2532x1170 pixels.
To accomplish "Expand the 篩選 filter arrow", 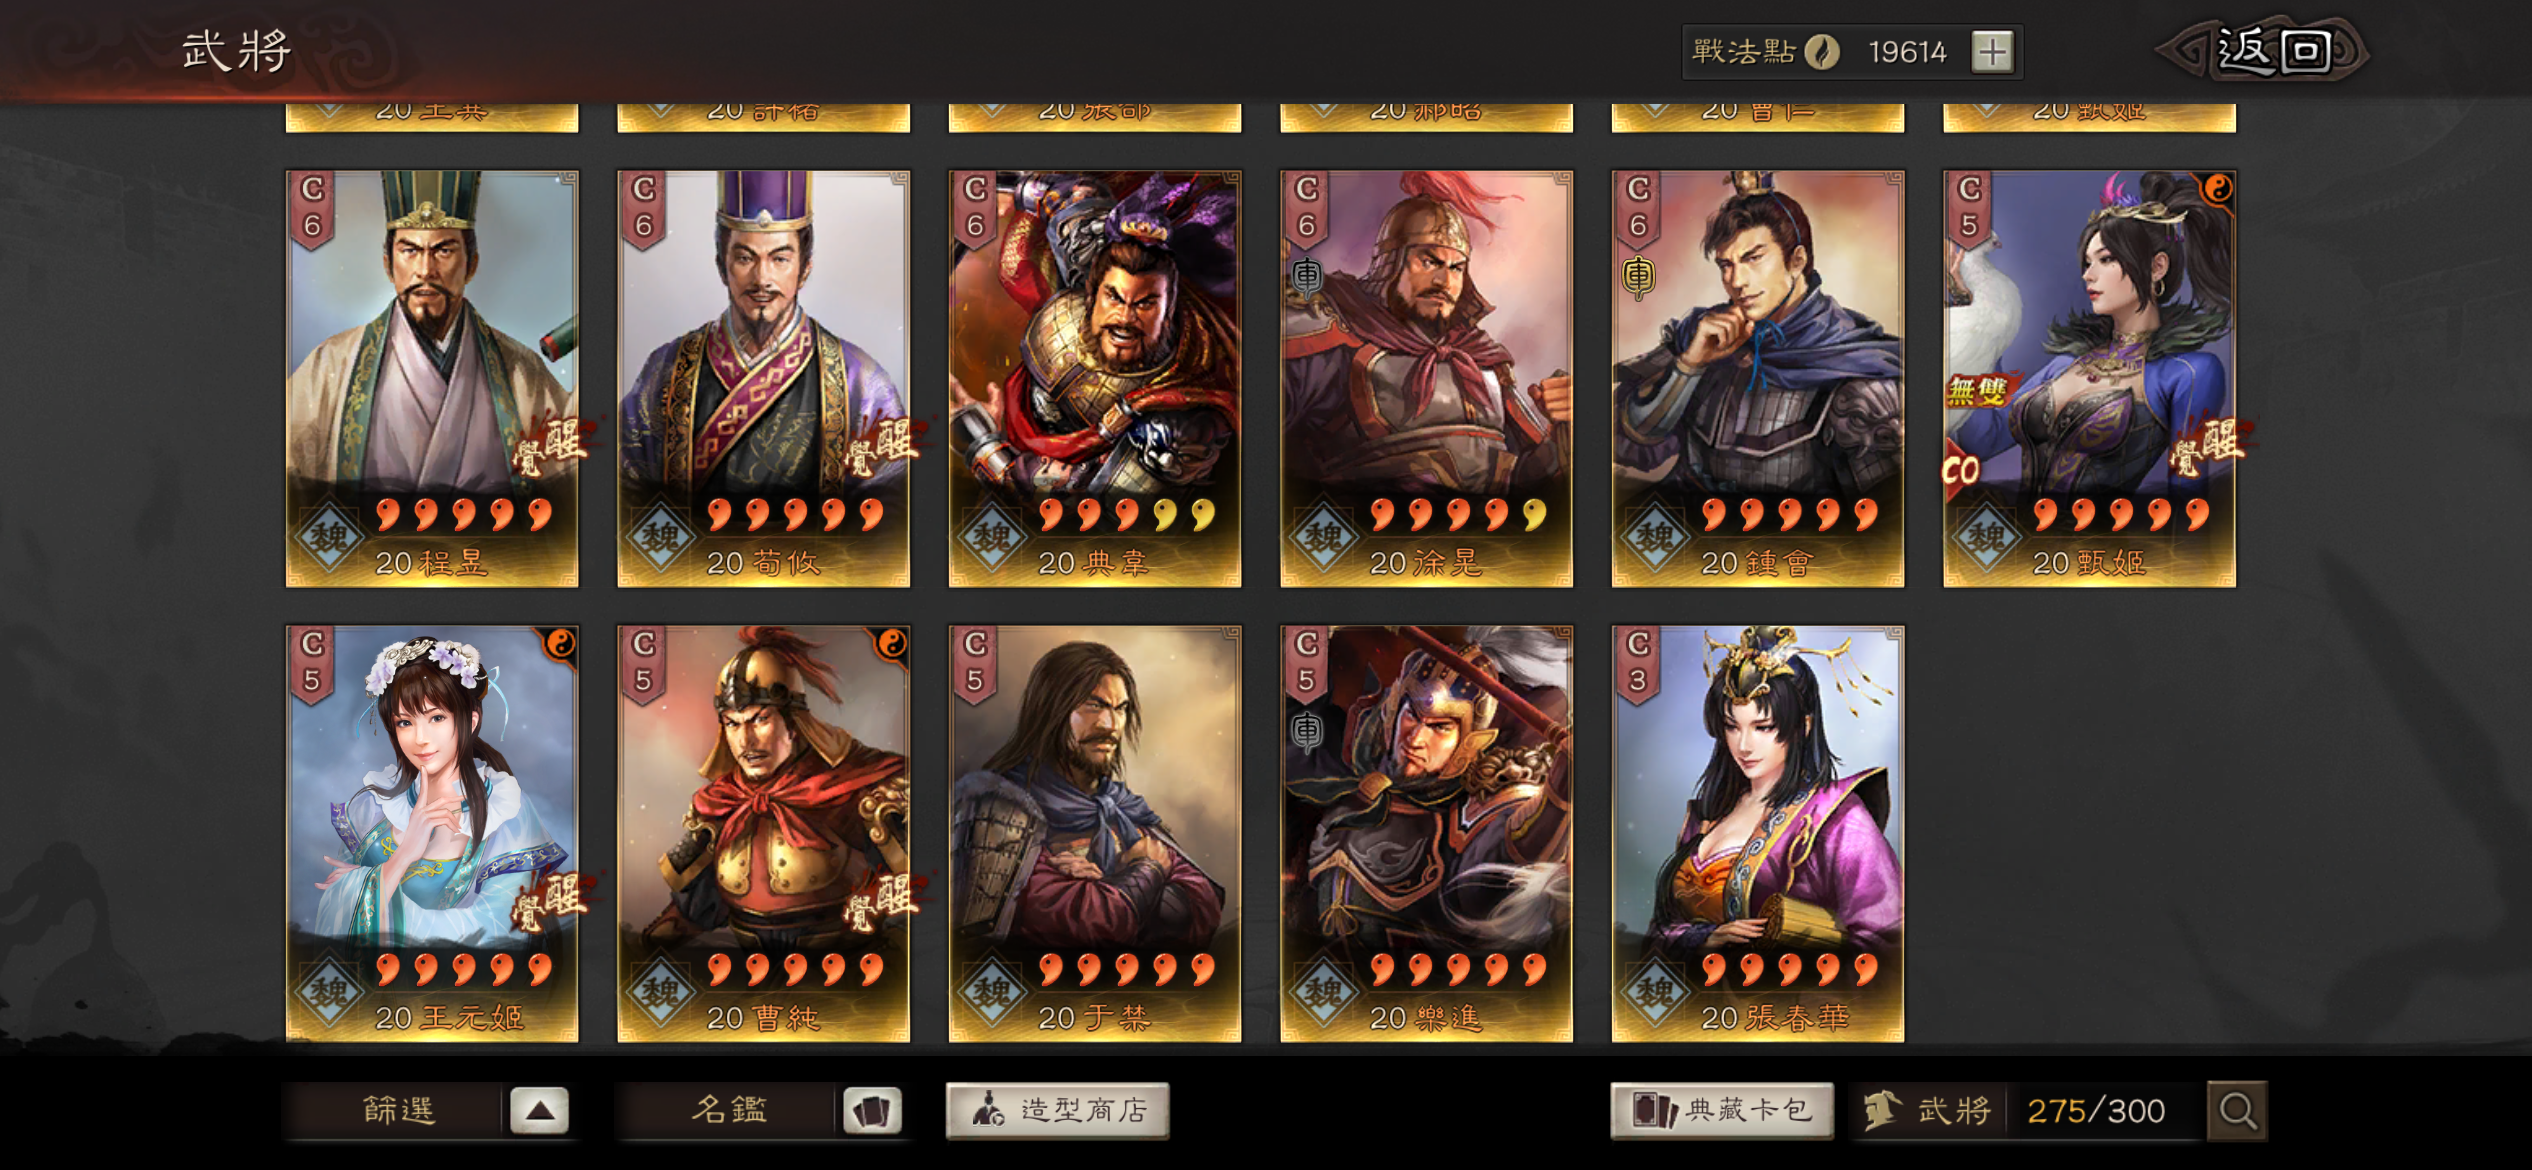I will point(540,1110).
